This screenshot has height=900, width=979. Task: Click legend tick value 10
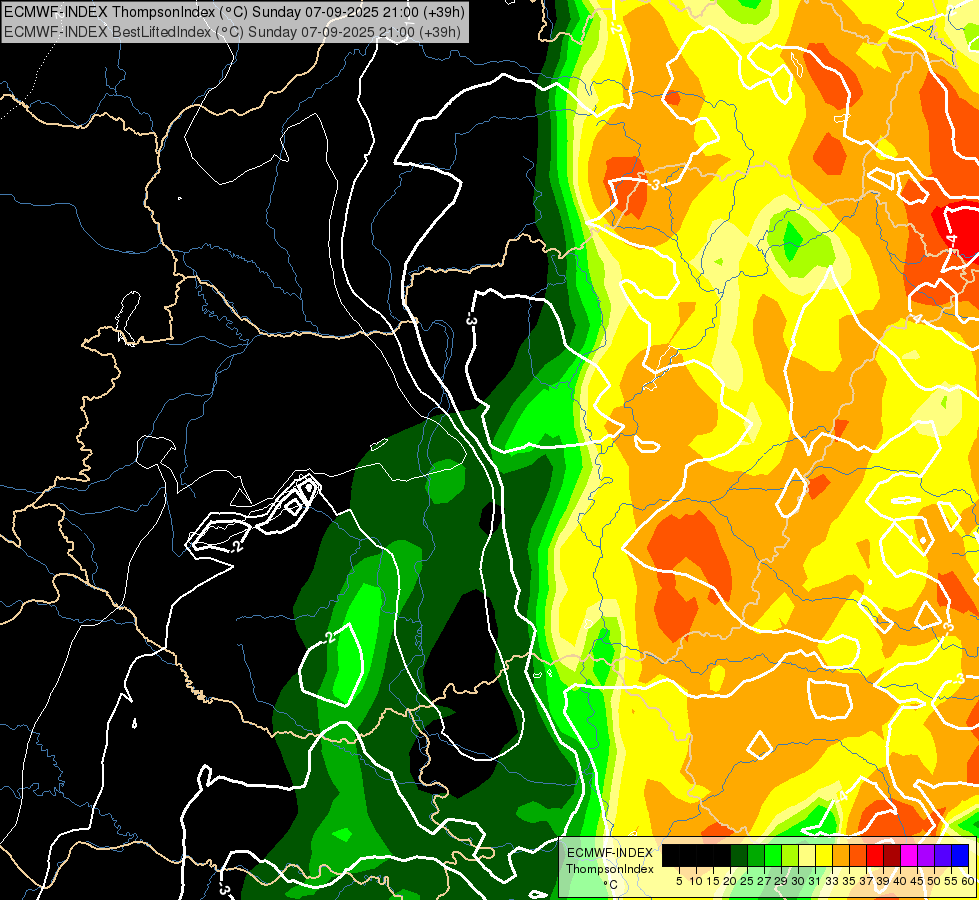[696, 881]
